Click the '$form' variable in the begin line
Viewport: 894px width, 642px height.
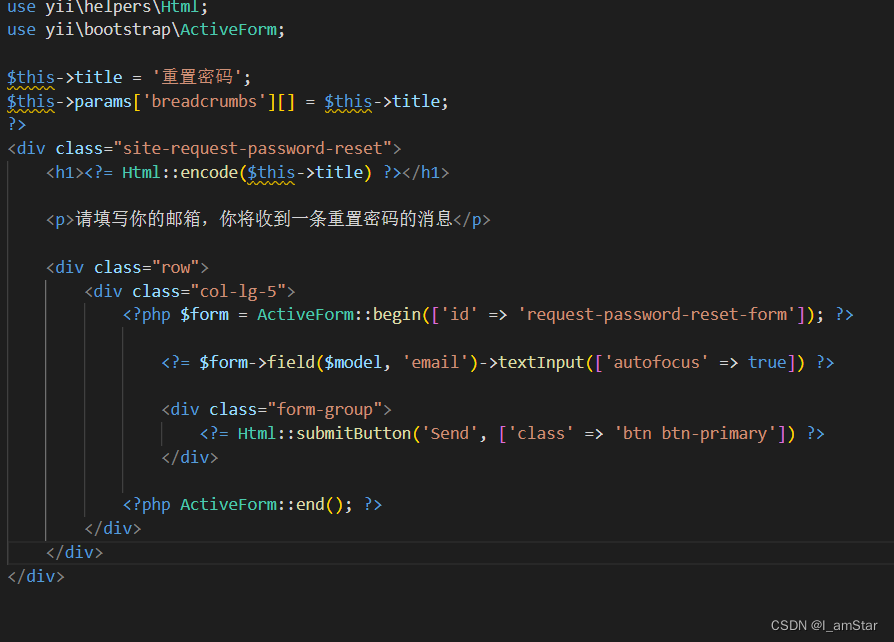tap(204, 315)
